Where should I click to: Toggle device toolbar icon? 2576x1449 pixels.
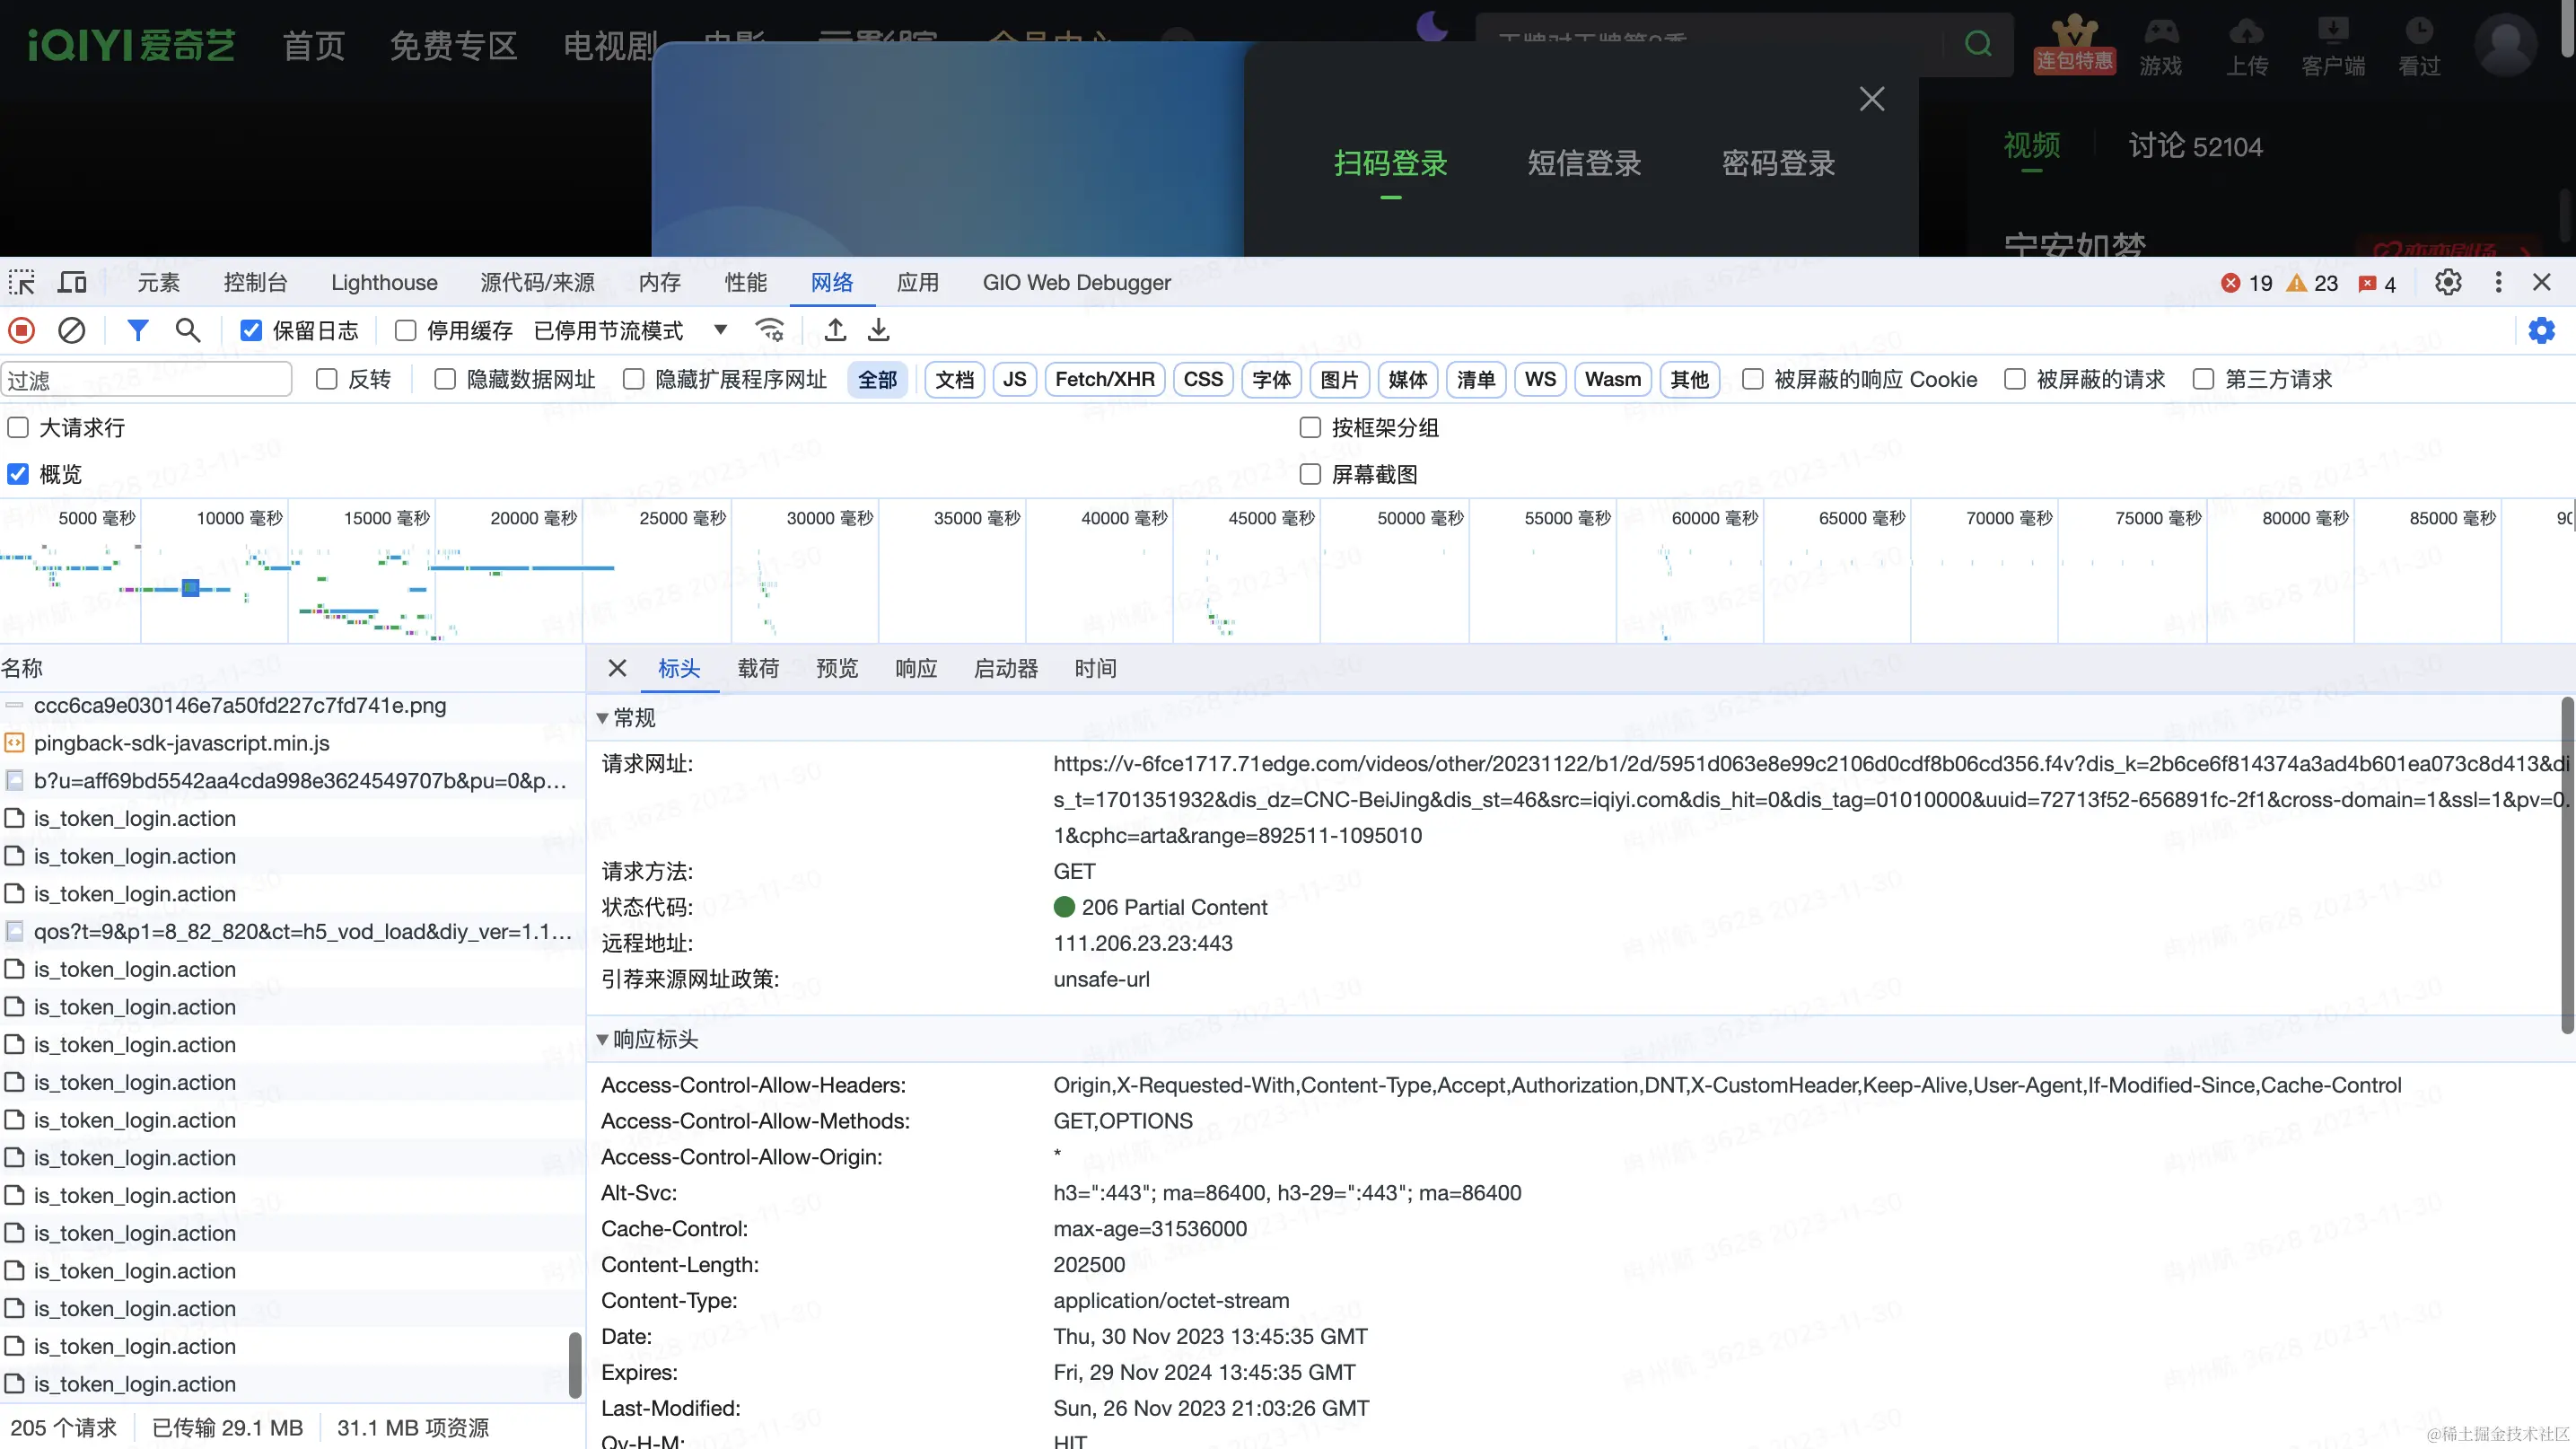coord(72,282)
